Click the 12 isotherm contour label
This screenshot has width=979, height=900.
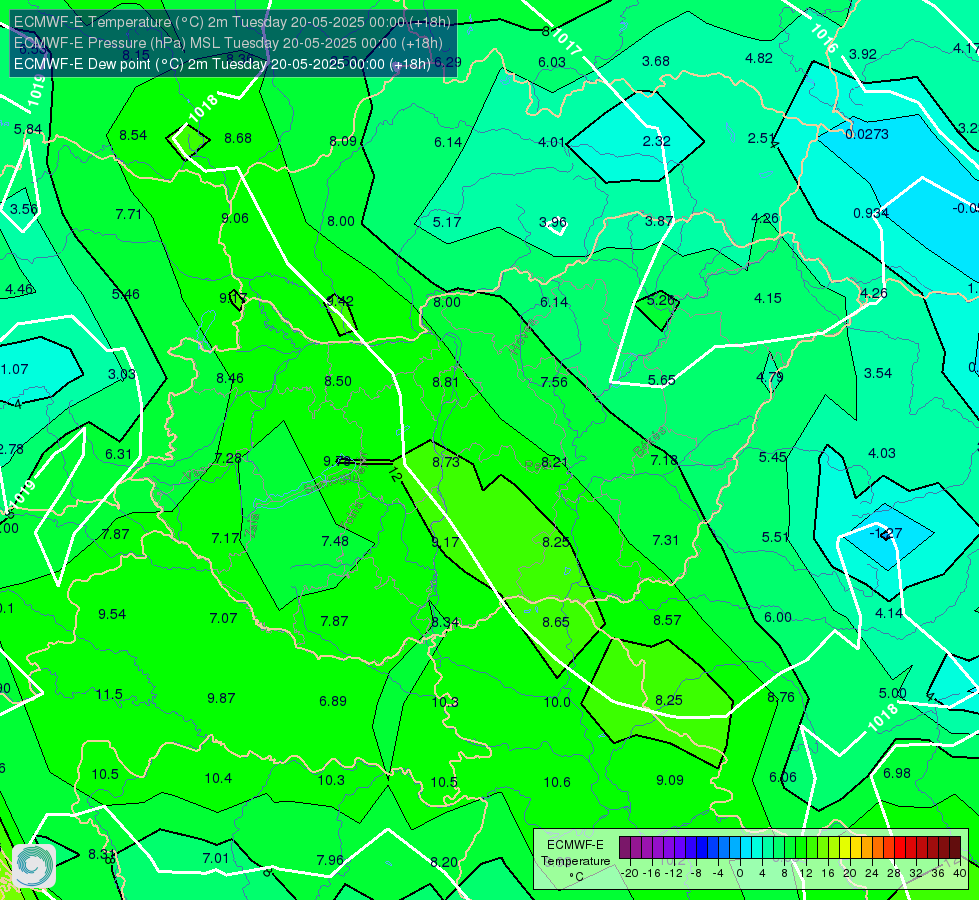point(395,475)
